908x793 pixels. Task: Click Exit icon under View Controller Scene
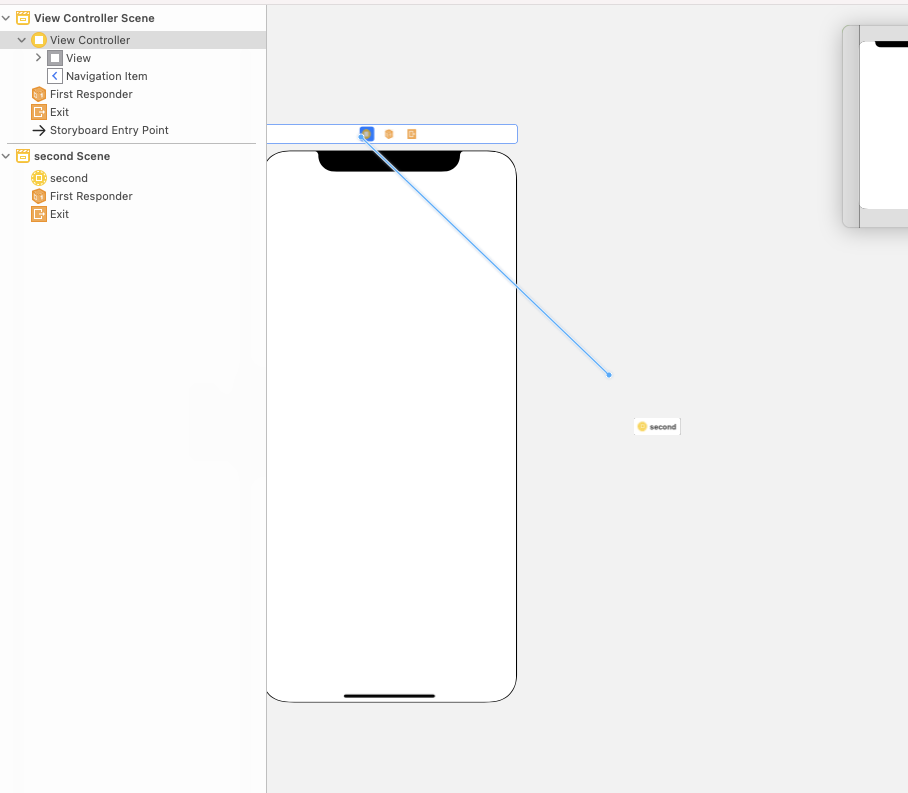(39, 112)
